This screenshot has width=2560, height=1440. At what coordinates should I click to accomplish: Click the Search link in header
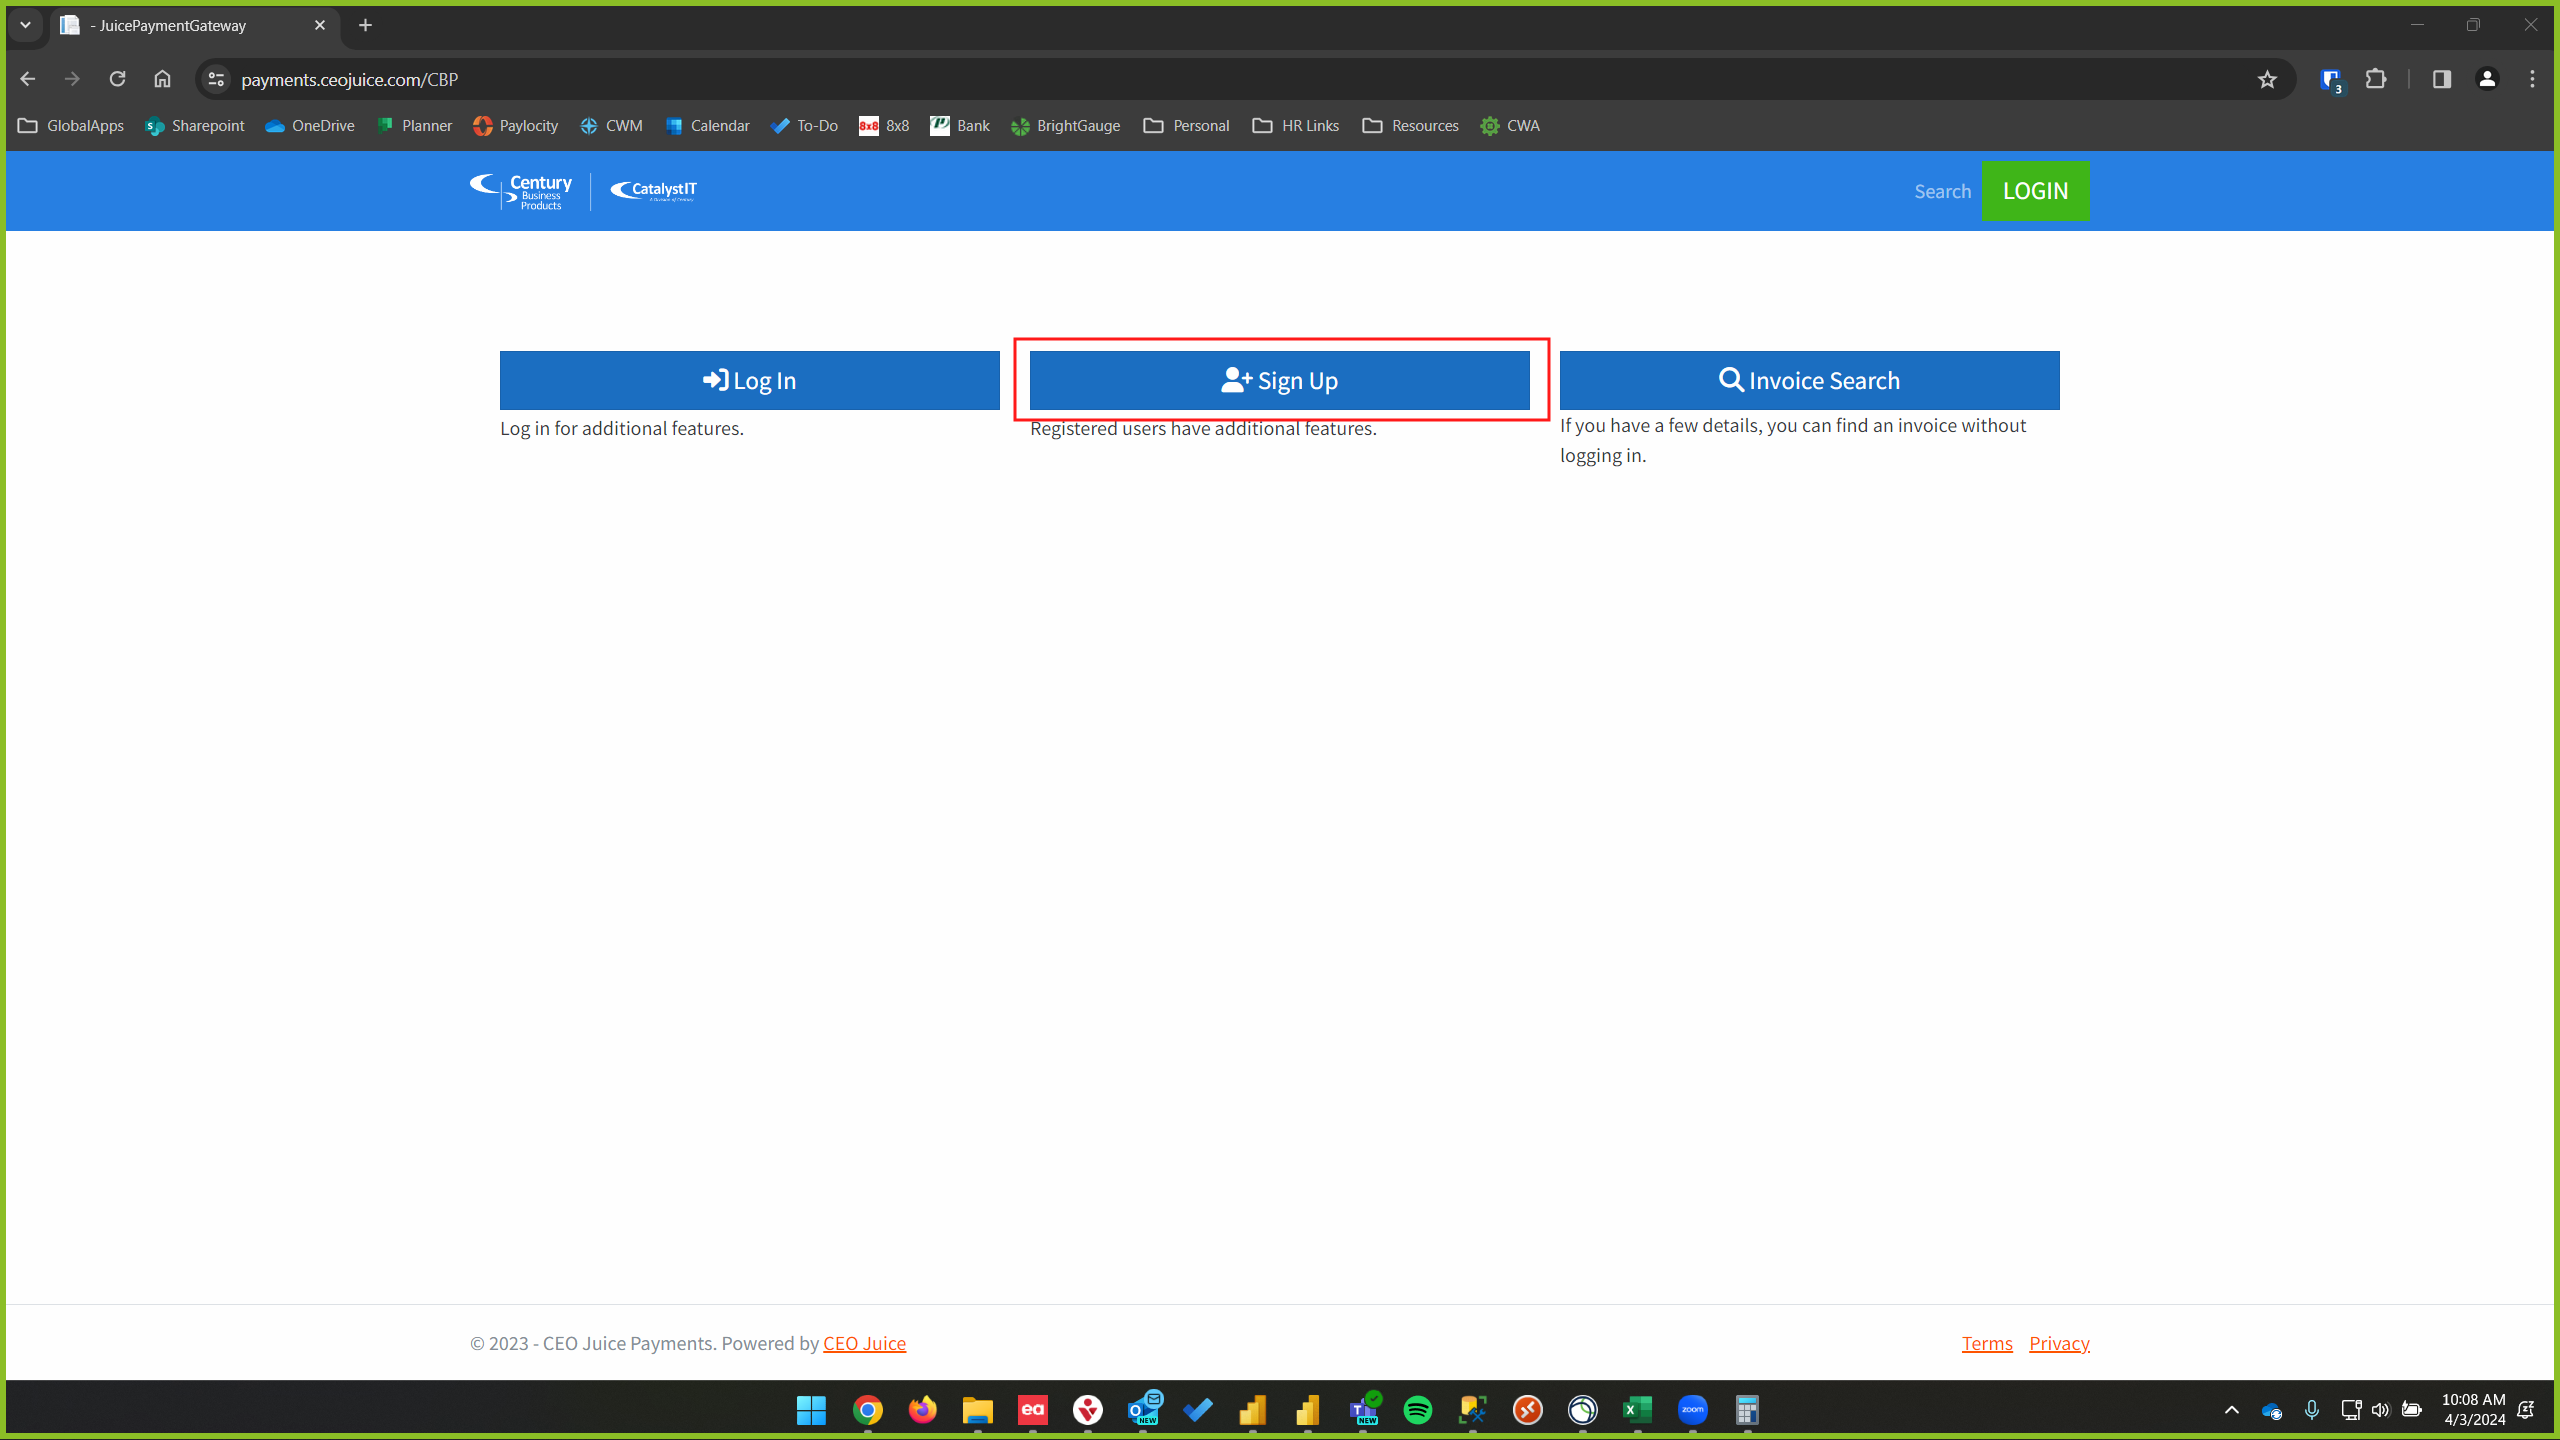click(x=1942, y=191)
